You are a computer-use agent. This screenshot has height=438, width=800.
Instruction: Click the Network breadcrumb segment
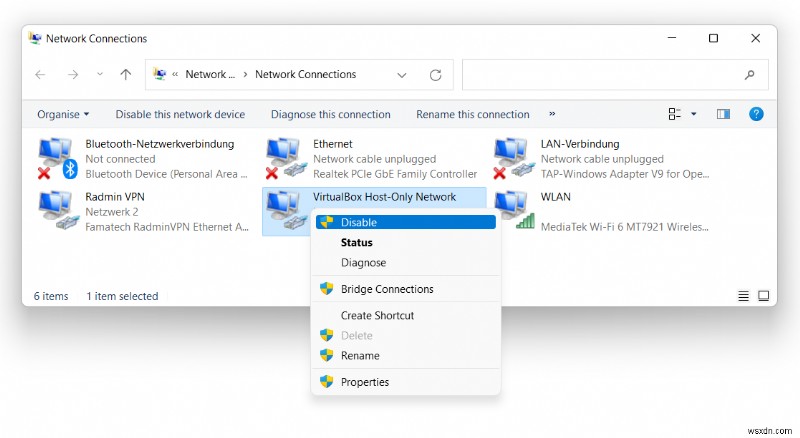[x=210, y=75]
